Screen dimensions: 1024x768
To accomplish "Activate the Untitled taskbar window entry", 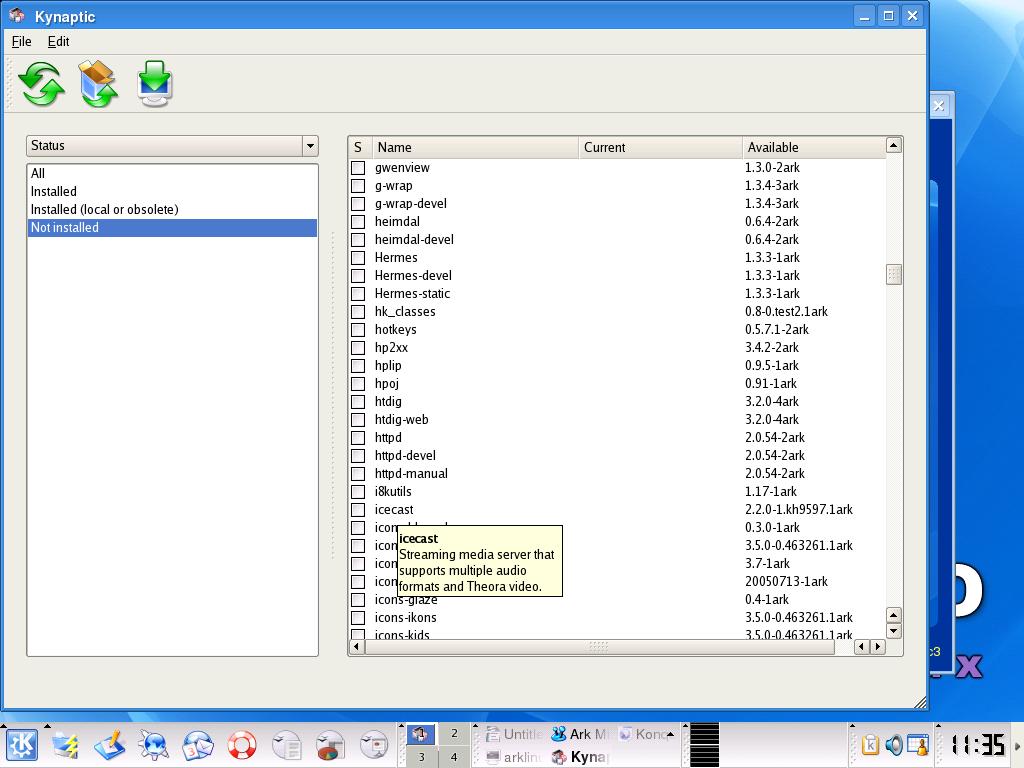I will tap(514, 734).
